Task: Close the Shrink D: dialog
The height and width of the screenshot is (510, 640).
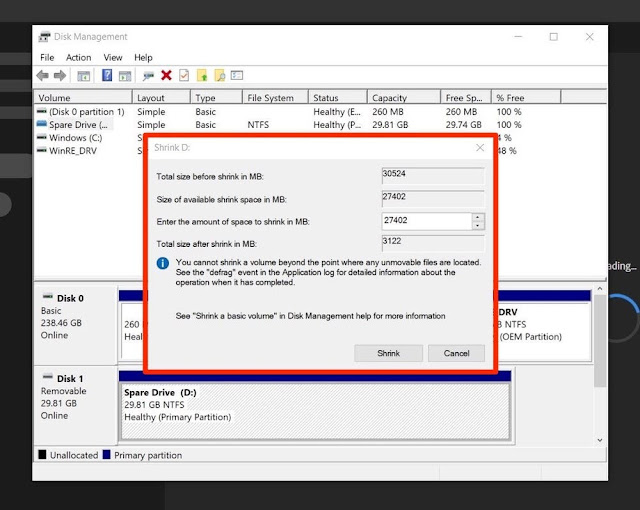Action: click(480, 148)
